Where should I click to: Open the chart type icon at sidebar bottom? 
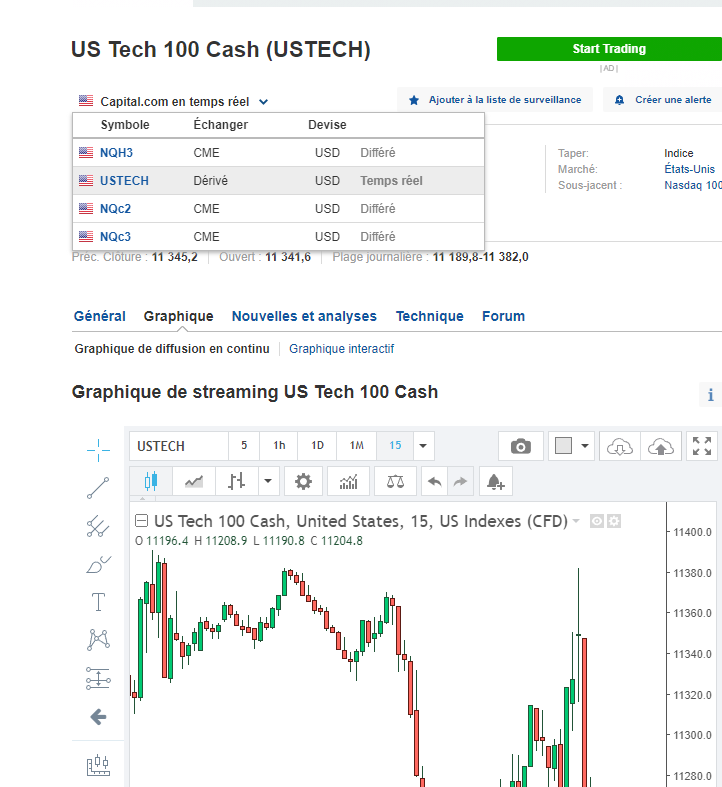click(98, 765)
